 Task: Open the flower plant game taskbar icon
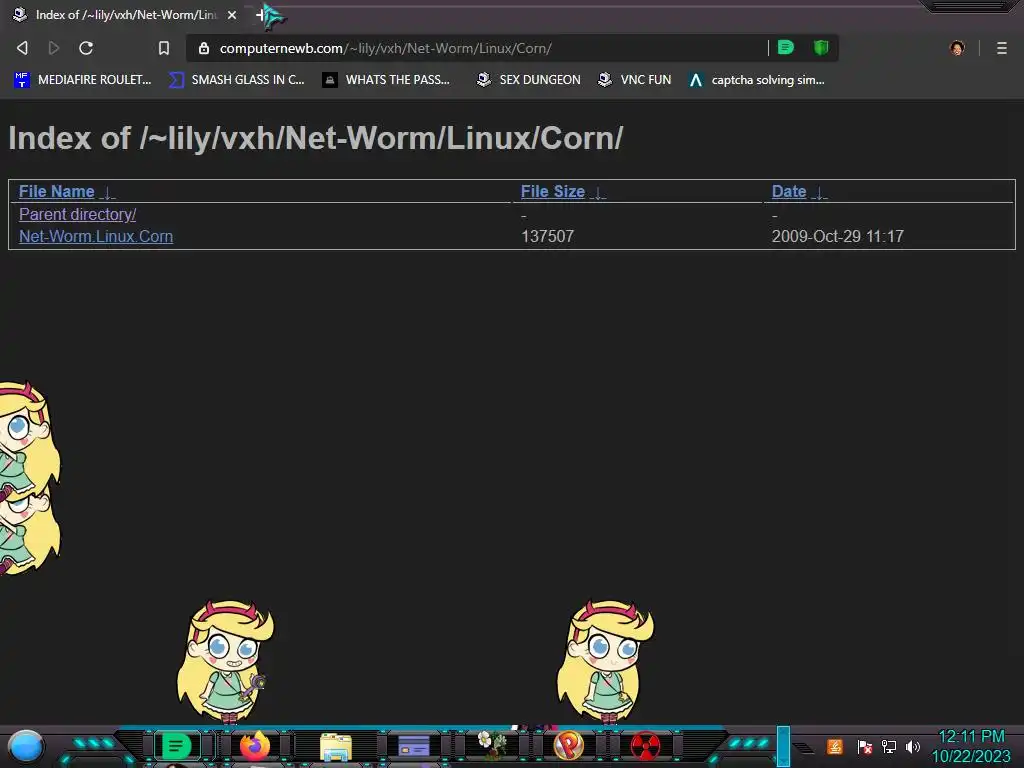coord(492,744)
